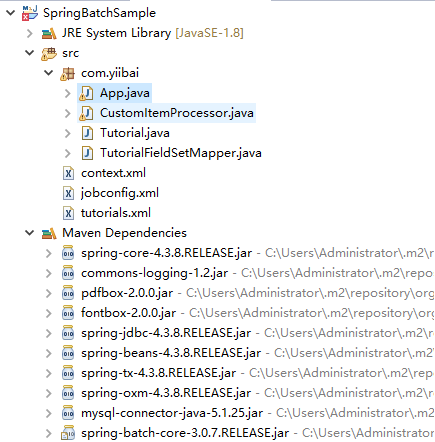This screenshot has width=435, height=442.
Task: Collapse the Maven Dependencies node
Action: 30,233
